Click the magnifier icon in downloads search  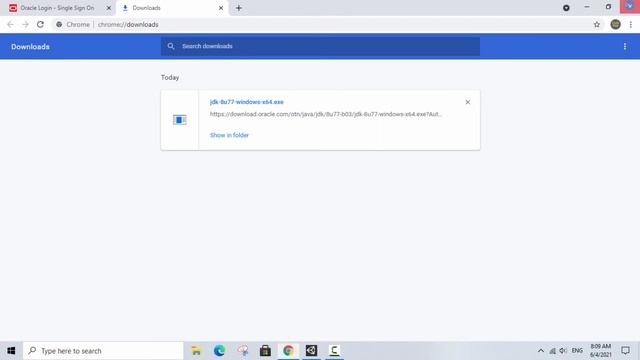171,46
